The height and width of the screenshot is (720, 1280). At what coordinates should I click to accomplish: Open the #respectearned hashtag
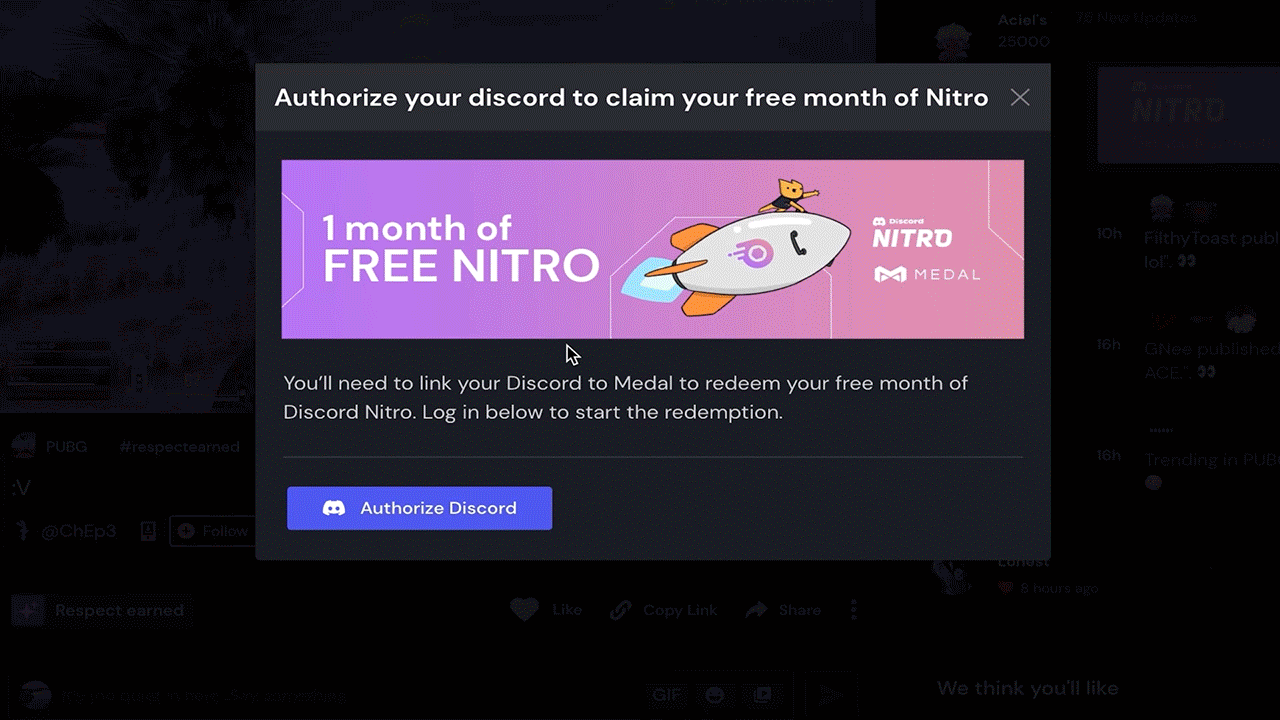click(x=179, y=446)
